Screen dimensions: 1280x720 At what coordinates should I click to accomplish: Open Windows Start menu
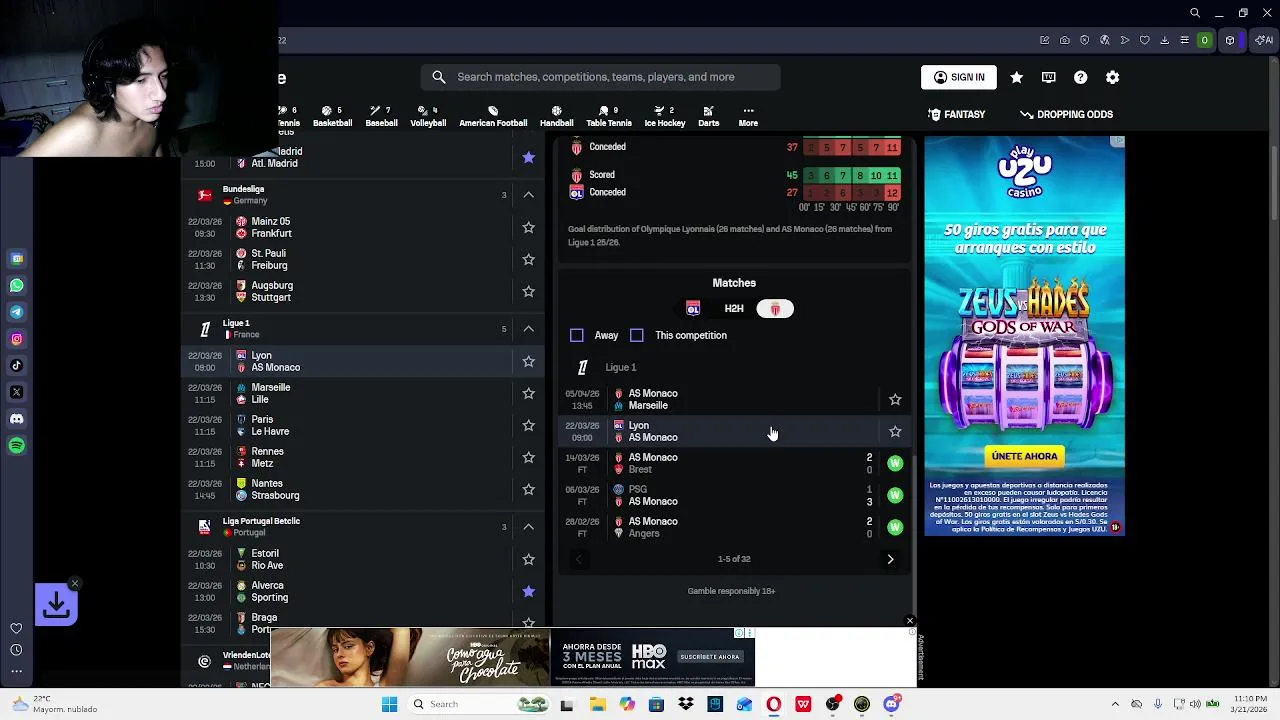[389, 704]
